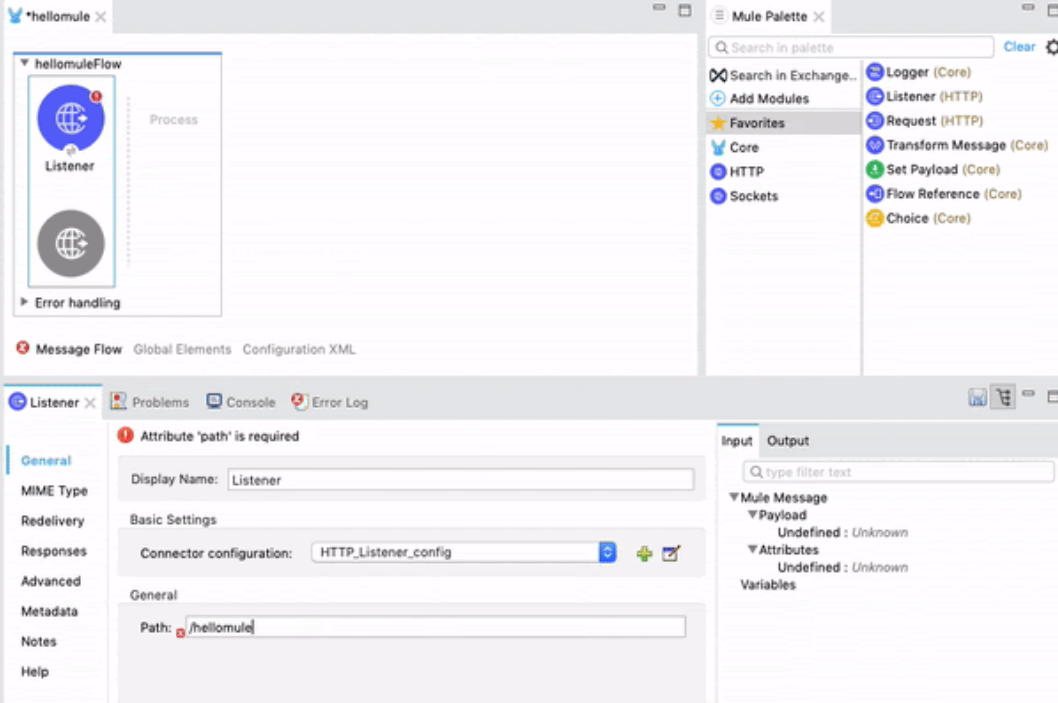Click the save icon in properties toolbar
The image size is (1058, 703).
pos(977,398)
